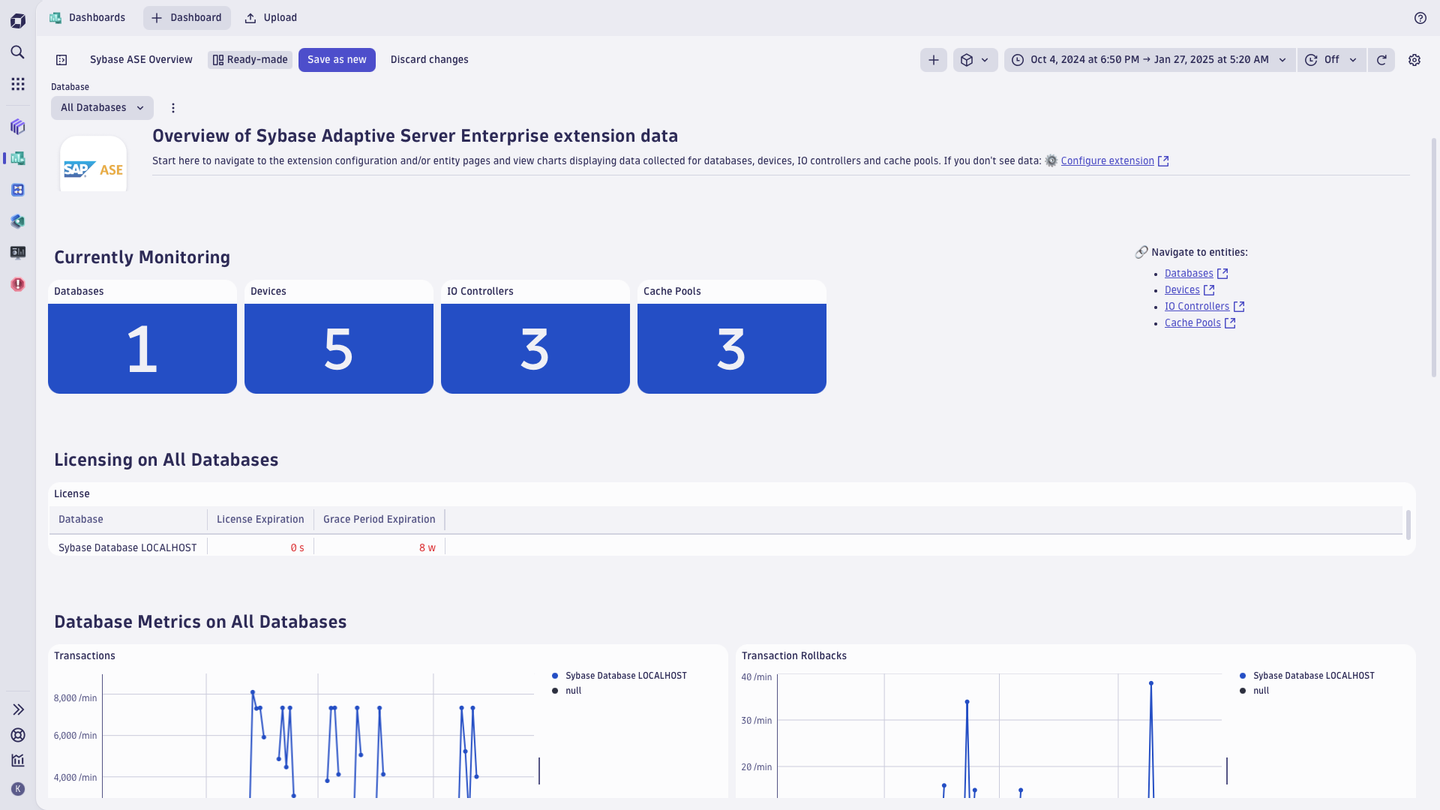Open the kebab menu next to All Databases
The height and width of the screenshot is (810, 1440).
coord(172,107)
